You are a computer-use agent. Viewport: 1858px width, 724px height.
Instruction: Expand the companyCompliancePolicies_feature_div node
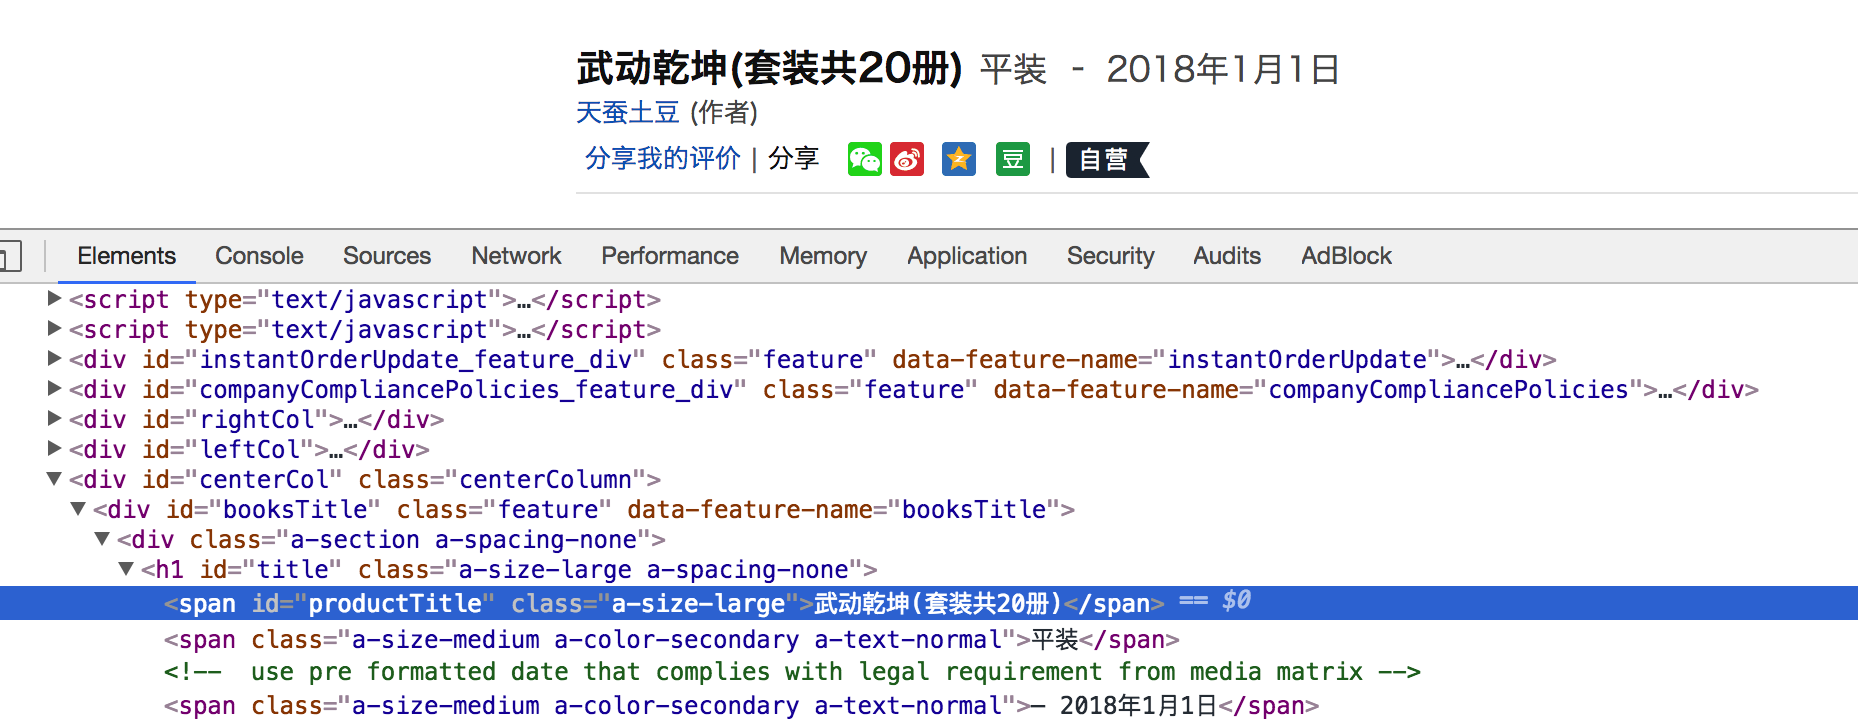(55, 388)
